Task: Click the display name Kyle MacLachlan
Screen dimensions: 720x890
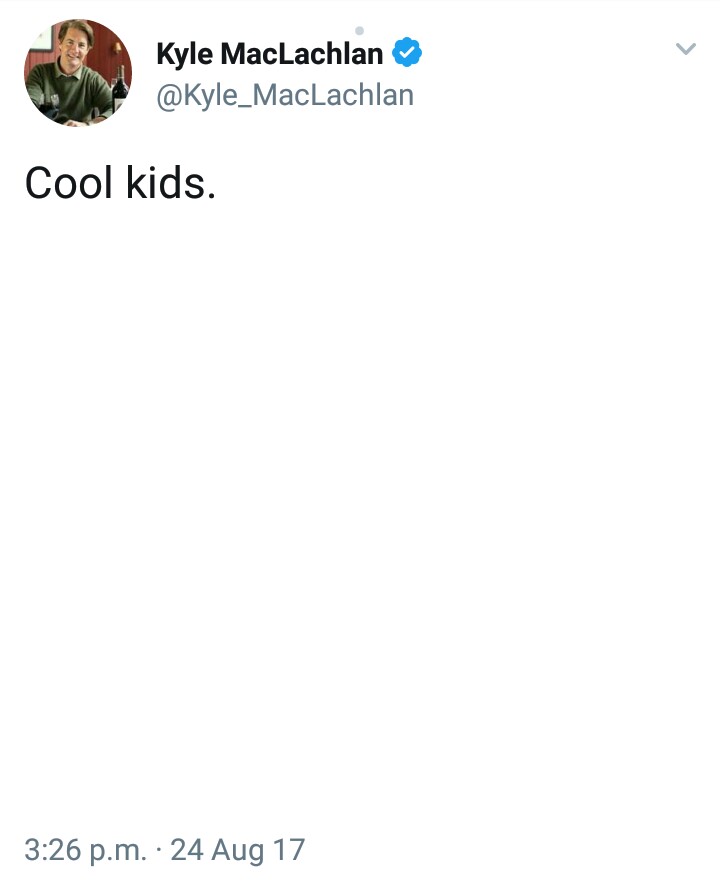Action: tap(270, 54)
